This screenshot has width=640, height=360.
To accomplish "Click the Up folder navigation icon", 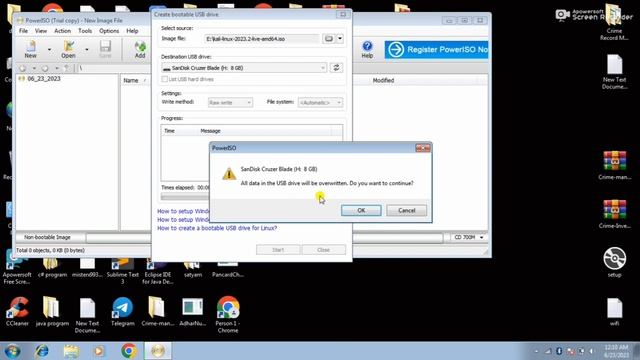I will click(67, 68).
